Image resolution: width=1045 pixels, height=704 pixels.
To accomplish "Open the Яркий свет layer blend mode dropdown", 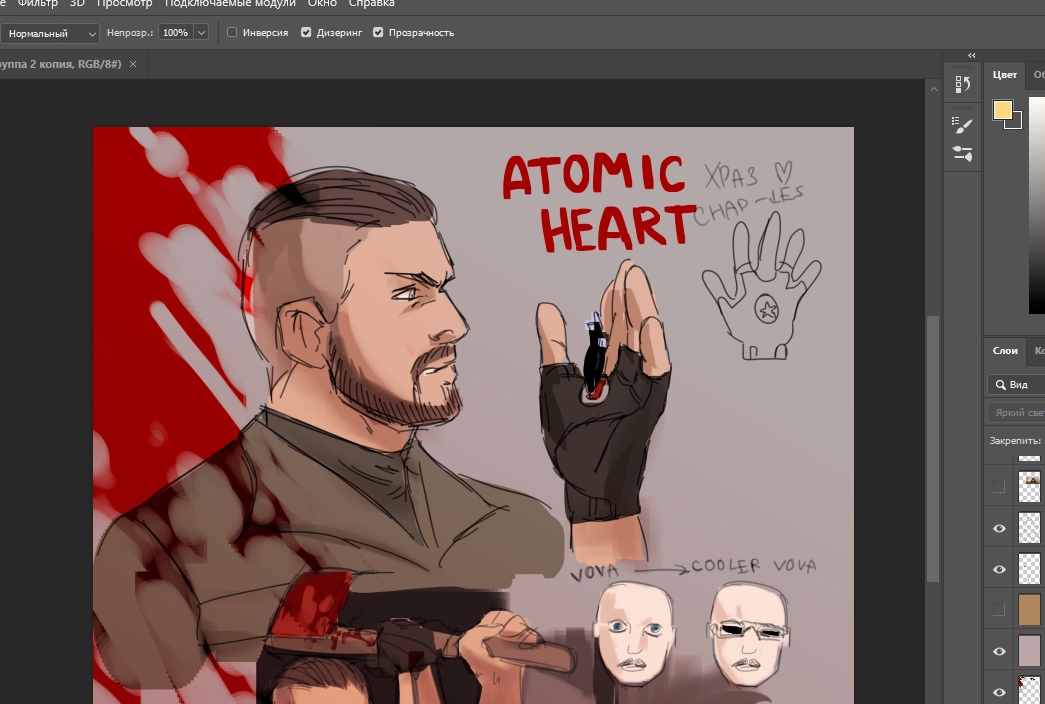I will point(1016,413).
